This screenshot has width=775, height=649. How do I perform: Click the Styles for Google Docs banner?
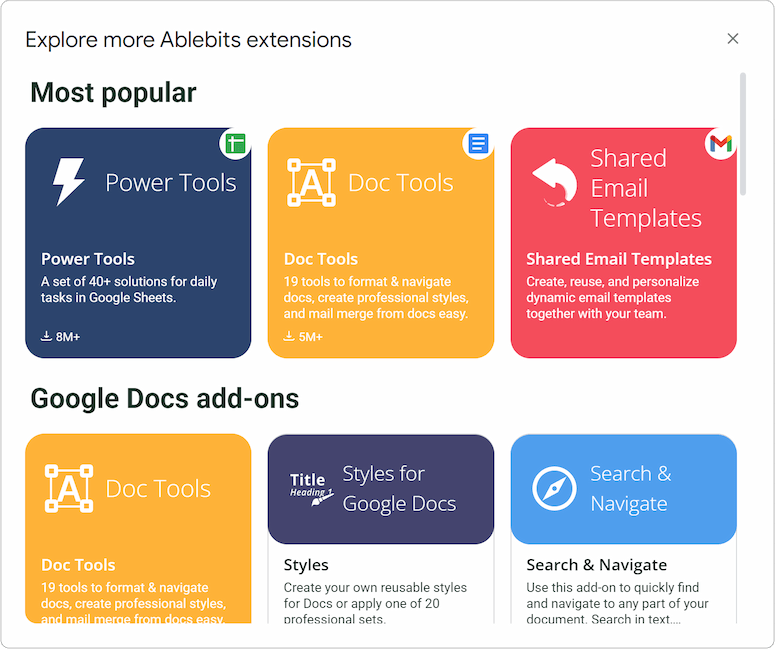381,489
